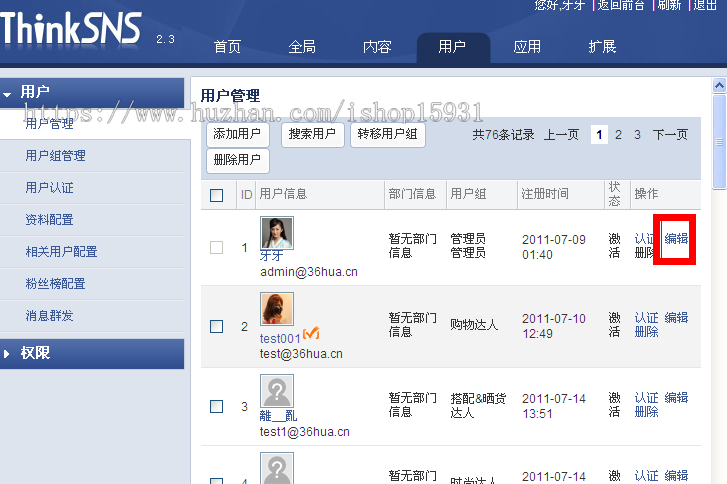Click the 转移用户组 button

point(388,134)
